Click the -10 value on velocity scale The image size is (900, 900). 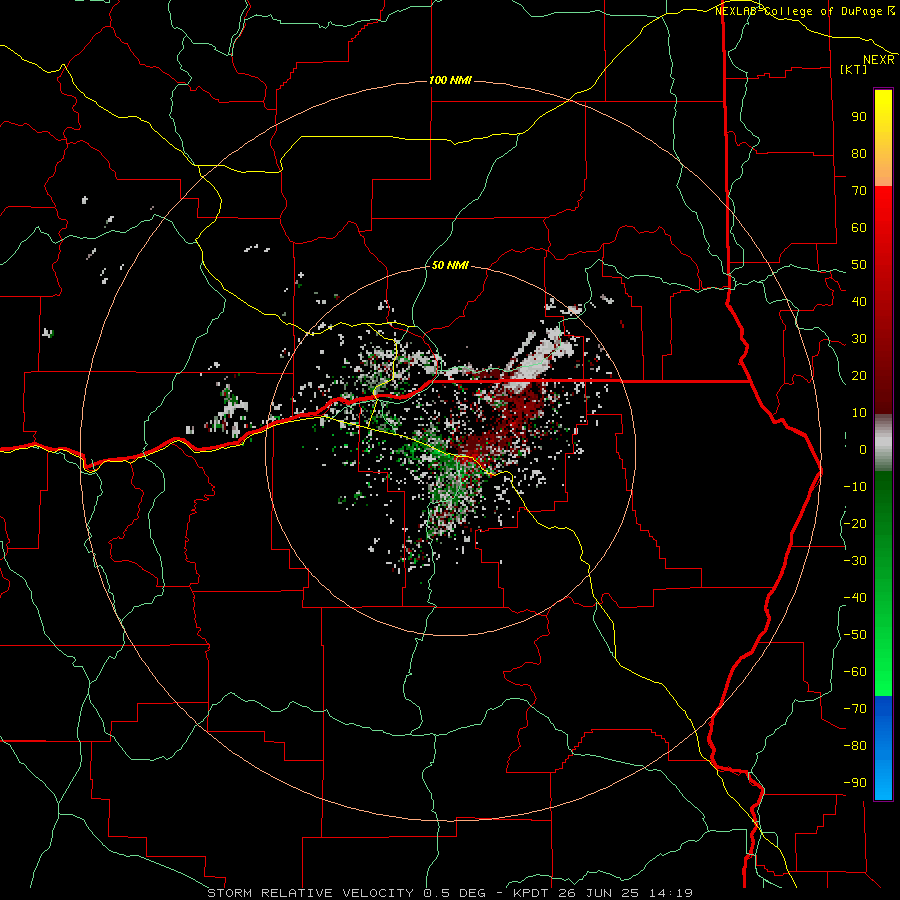pos(855,487)
